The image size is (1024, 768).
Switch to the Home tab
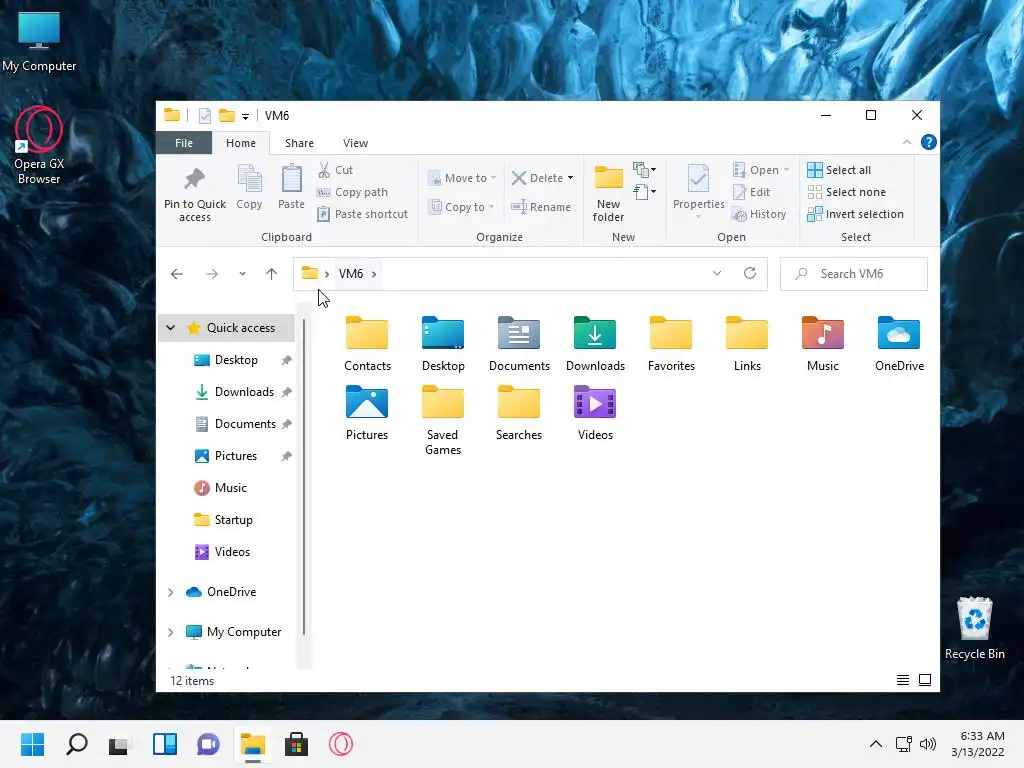tap(241, 143)
